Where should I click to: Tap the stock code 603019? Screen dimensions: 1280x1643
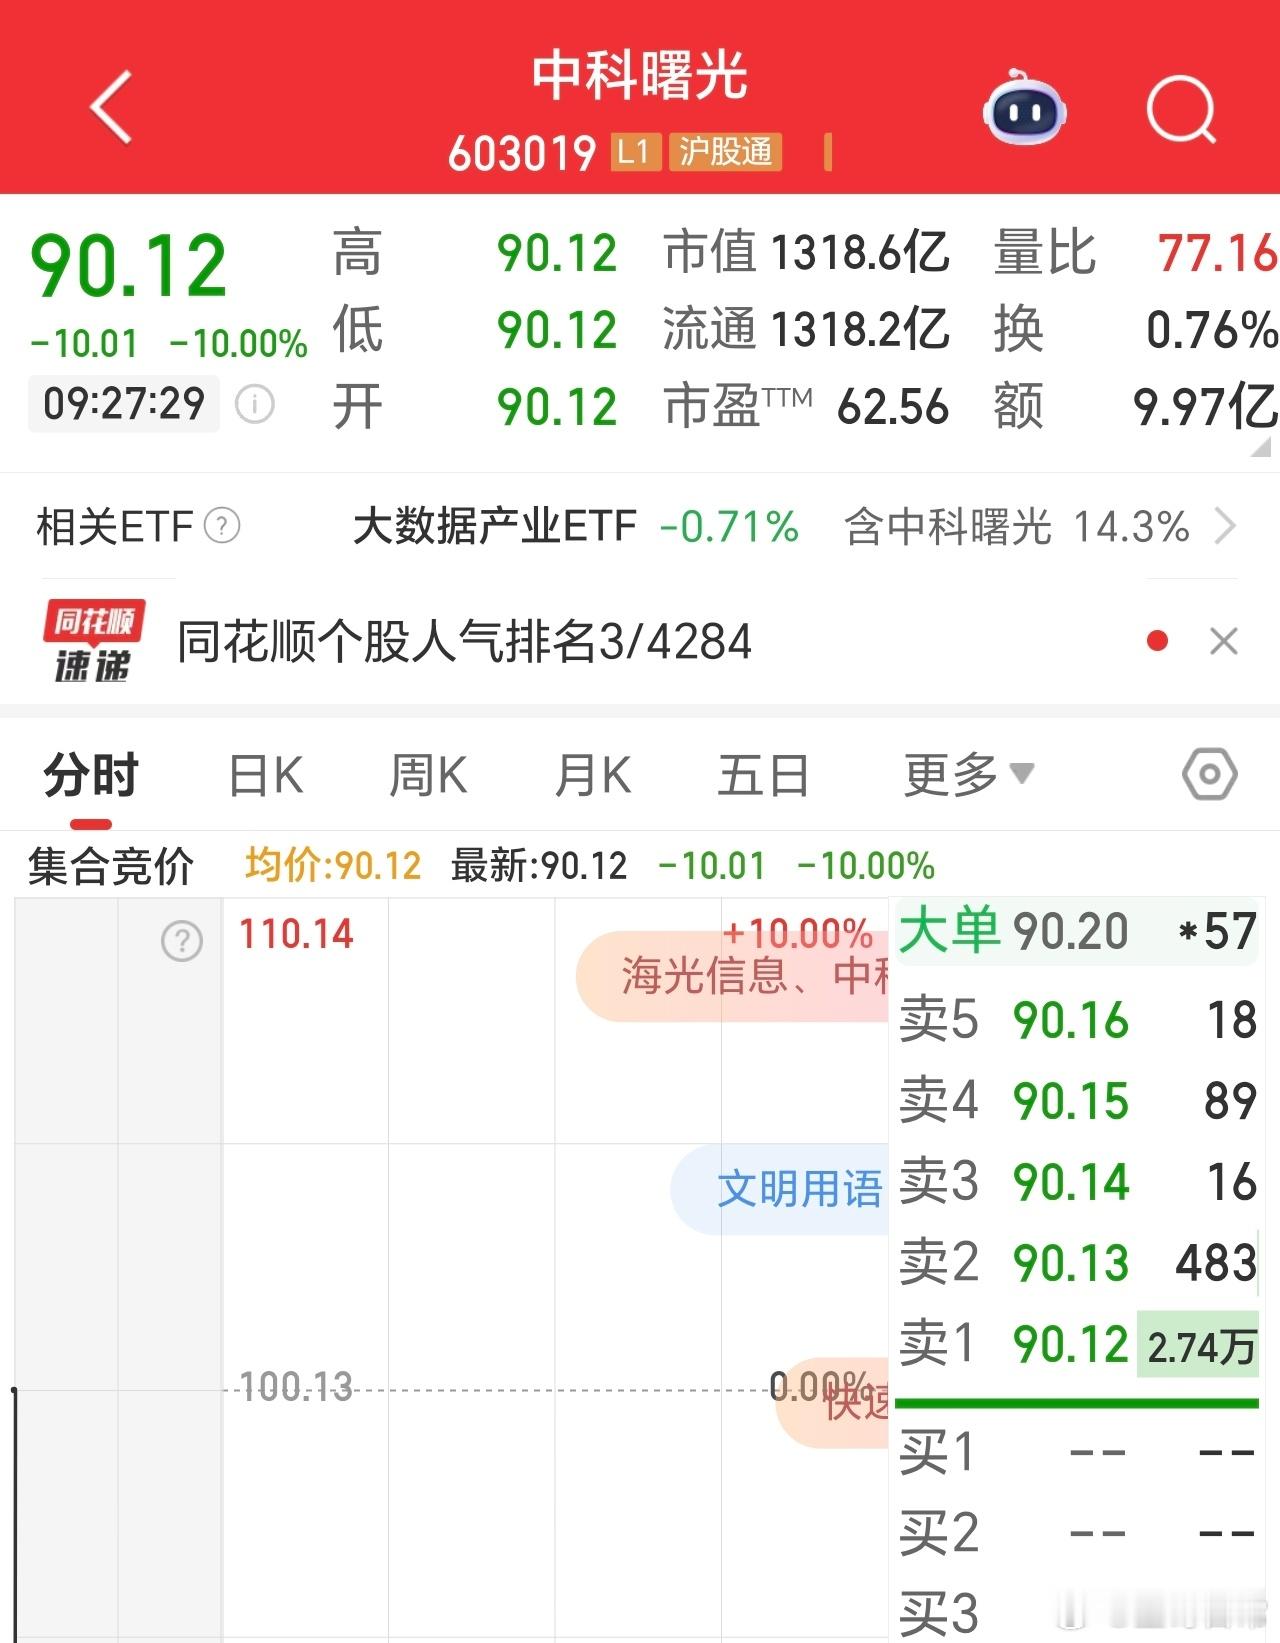click(522, 153)
